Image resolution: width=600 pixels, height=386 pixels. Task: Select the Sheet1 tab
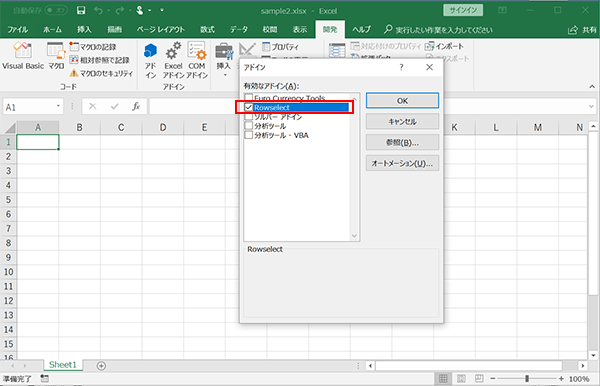point(63,365)
